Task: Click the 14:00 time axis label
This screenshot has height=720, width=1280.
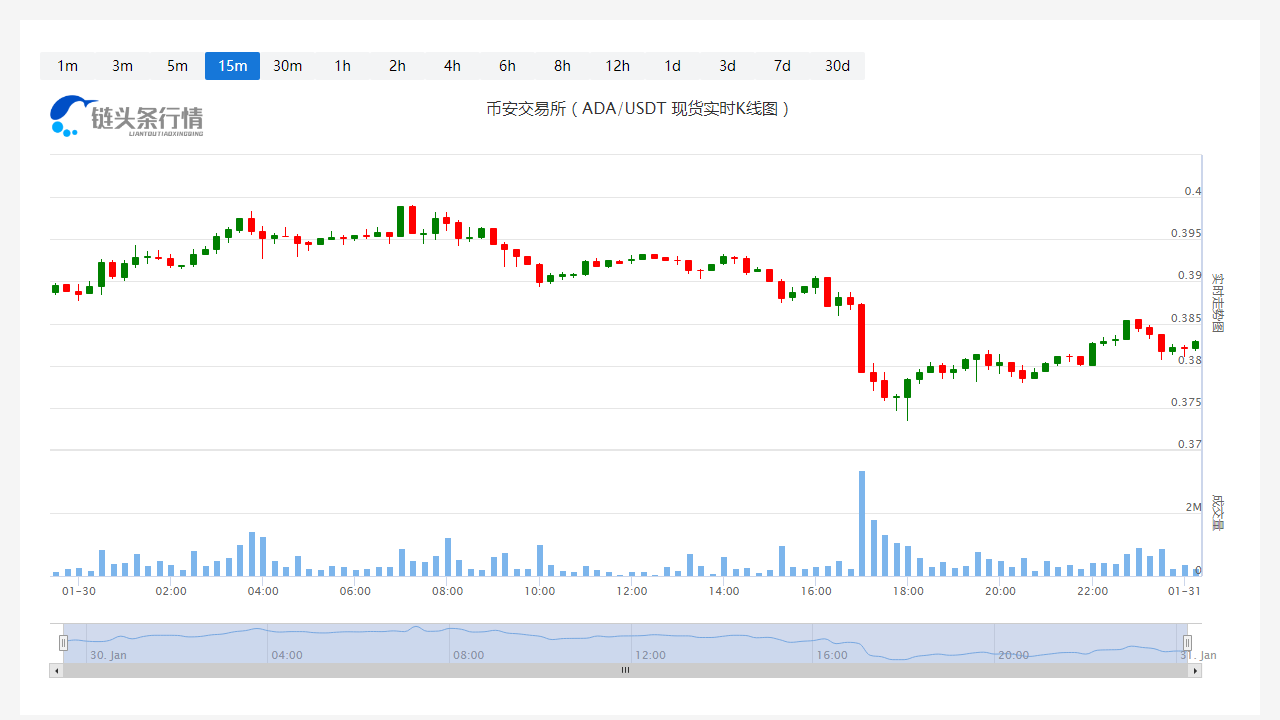Action: (724, 591)
